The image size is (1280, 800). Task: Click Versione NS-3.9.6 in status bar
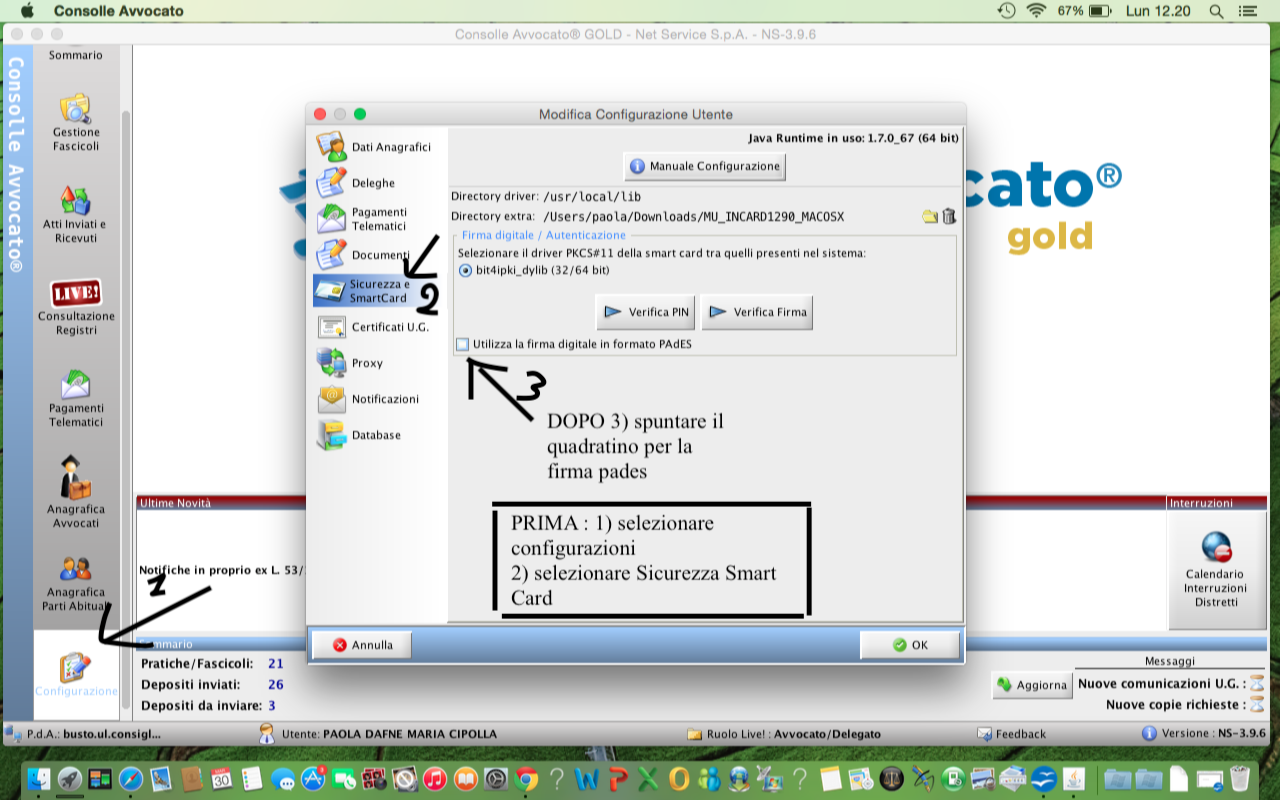(x=1204, y=734)
